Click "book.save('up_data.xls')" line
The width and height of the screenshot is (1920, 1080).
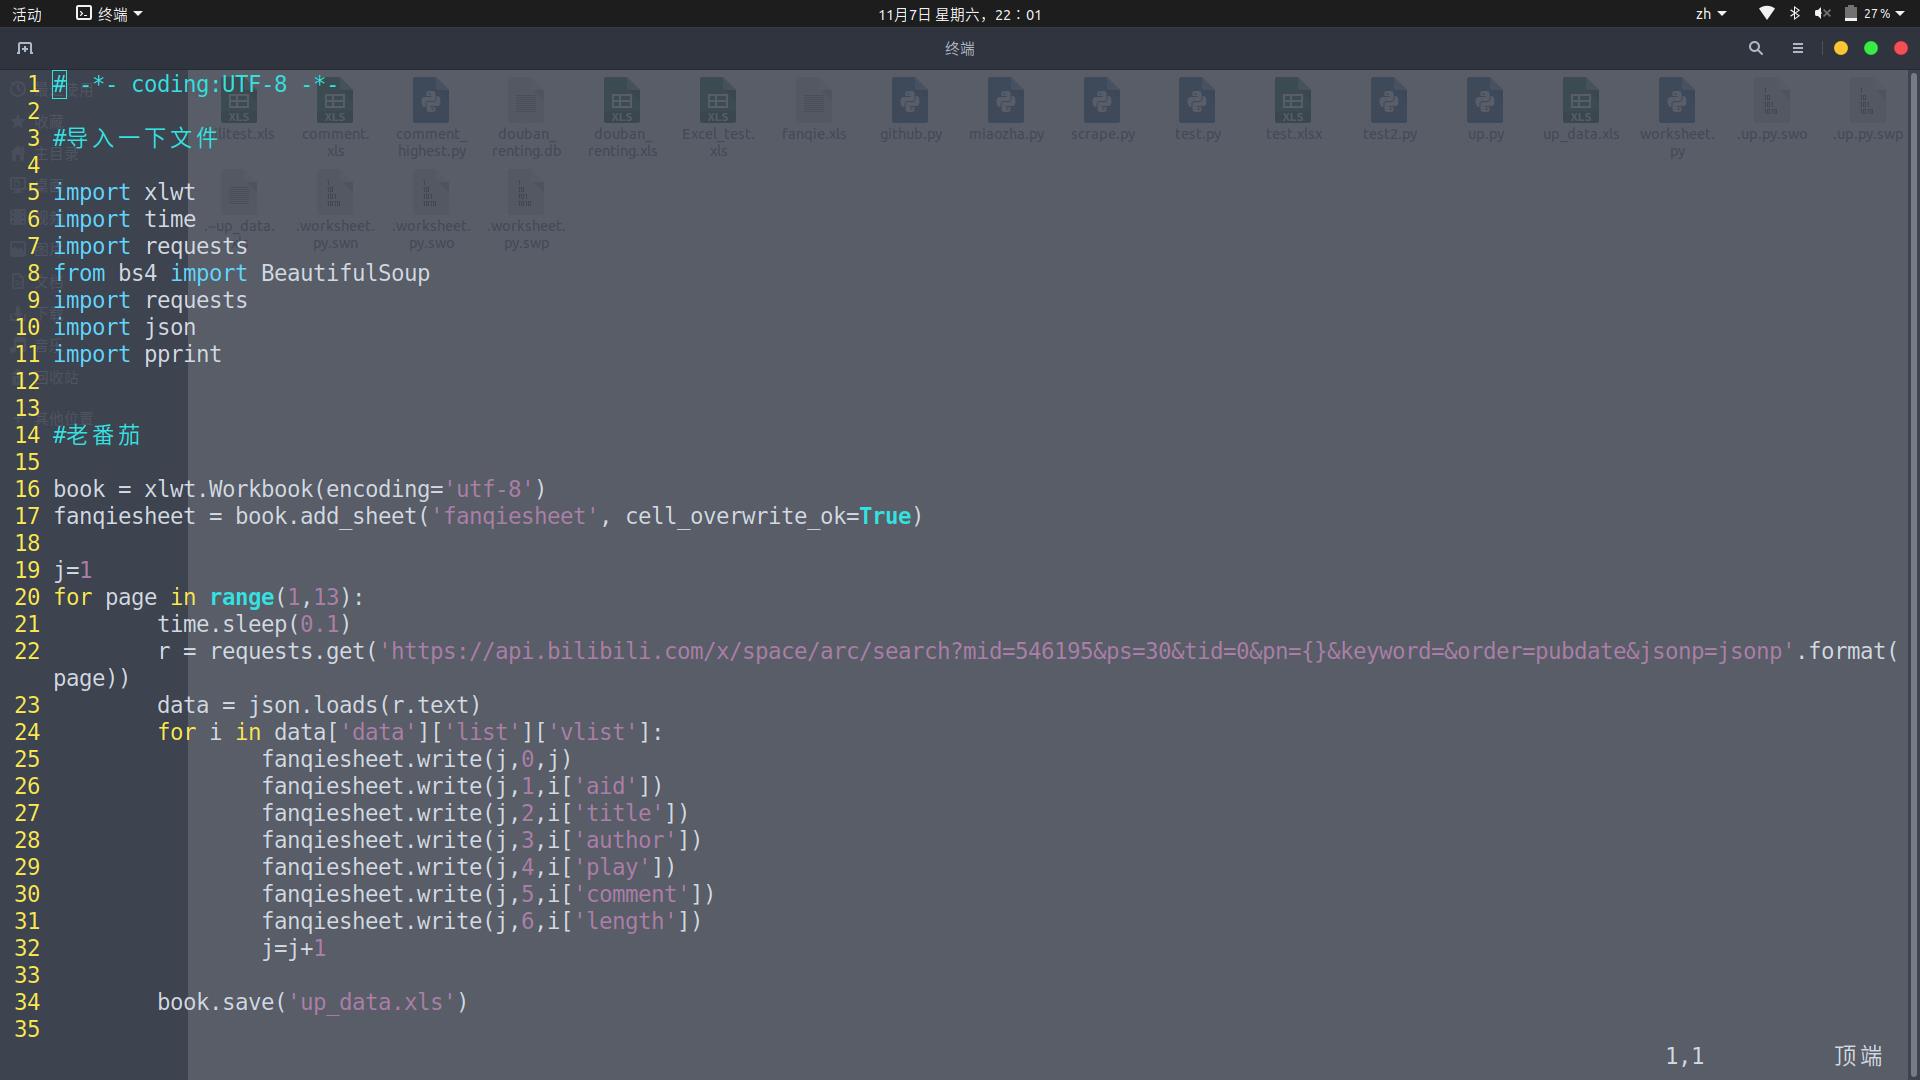(312, 1002)
